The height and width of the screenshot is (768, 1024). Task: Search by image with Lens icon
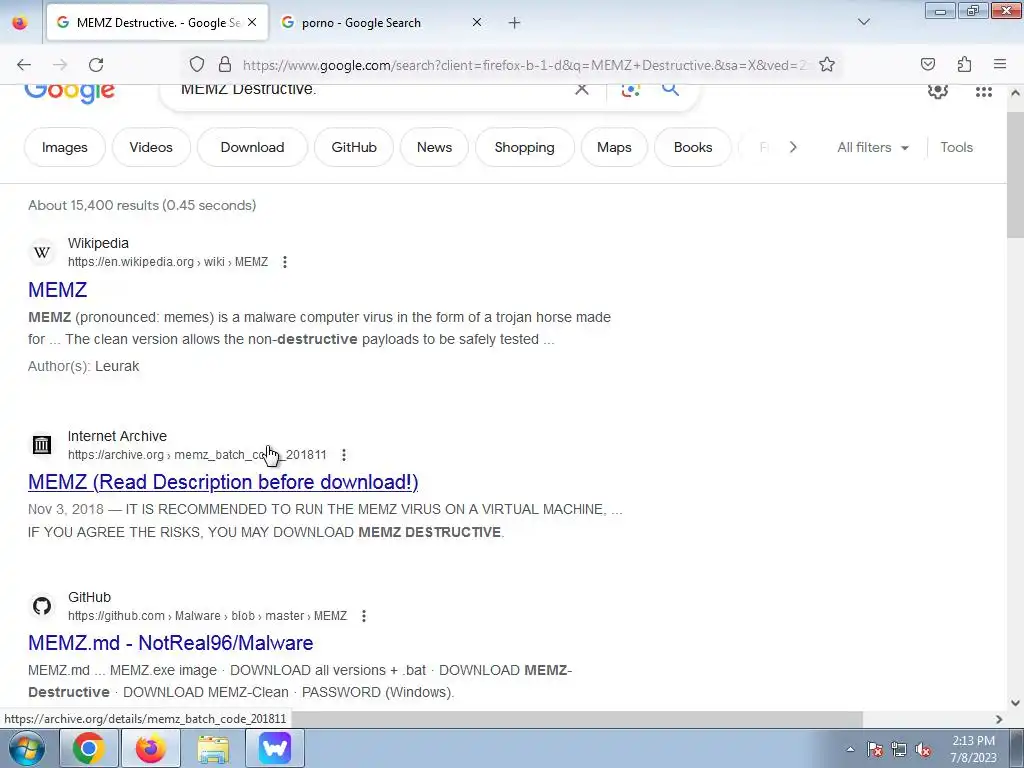[630, 90]
